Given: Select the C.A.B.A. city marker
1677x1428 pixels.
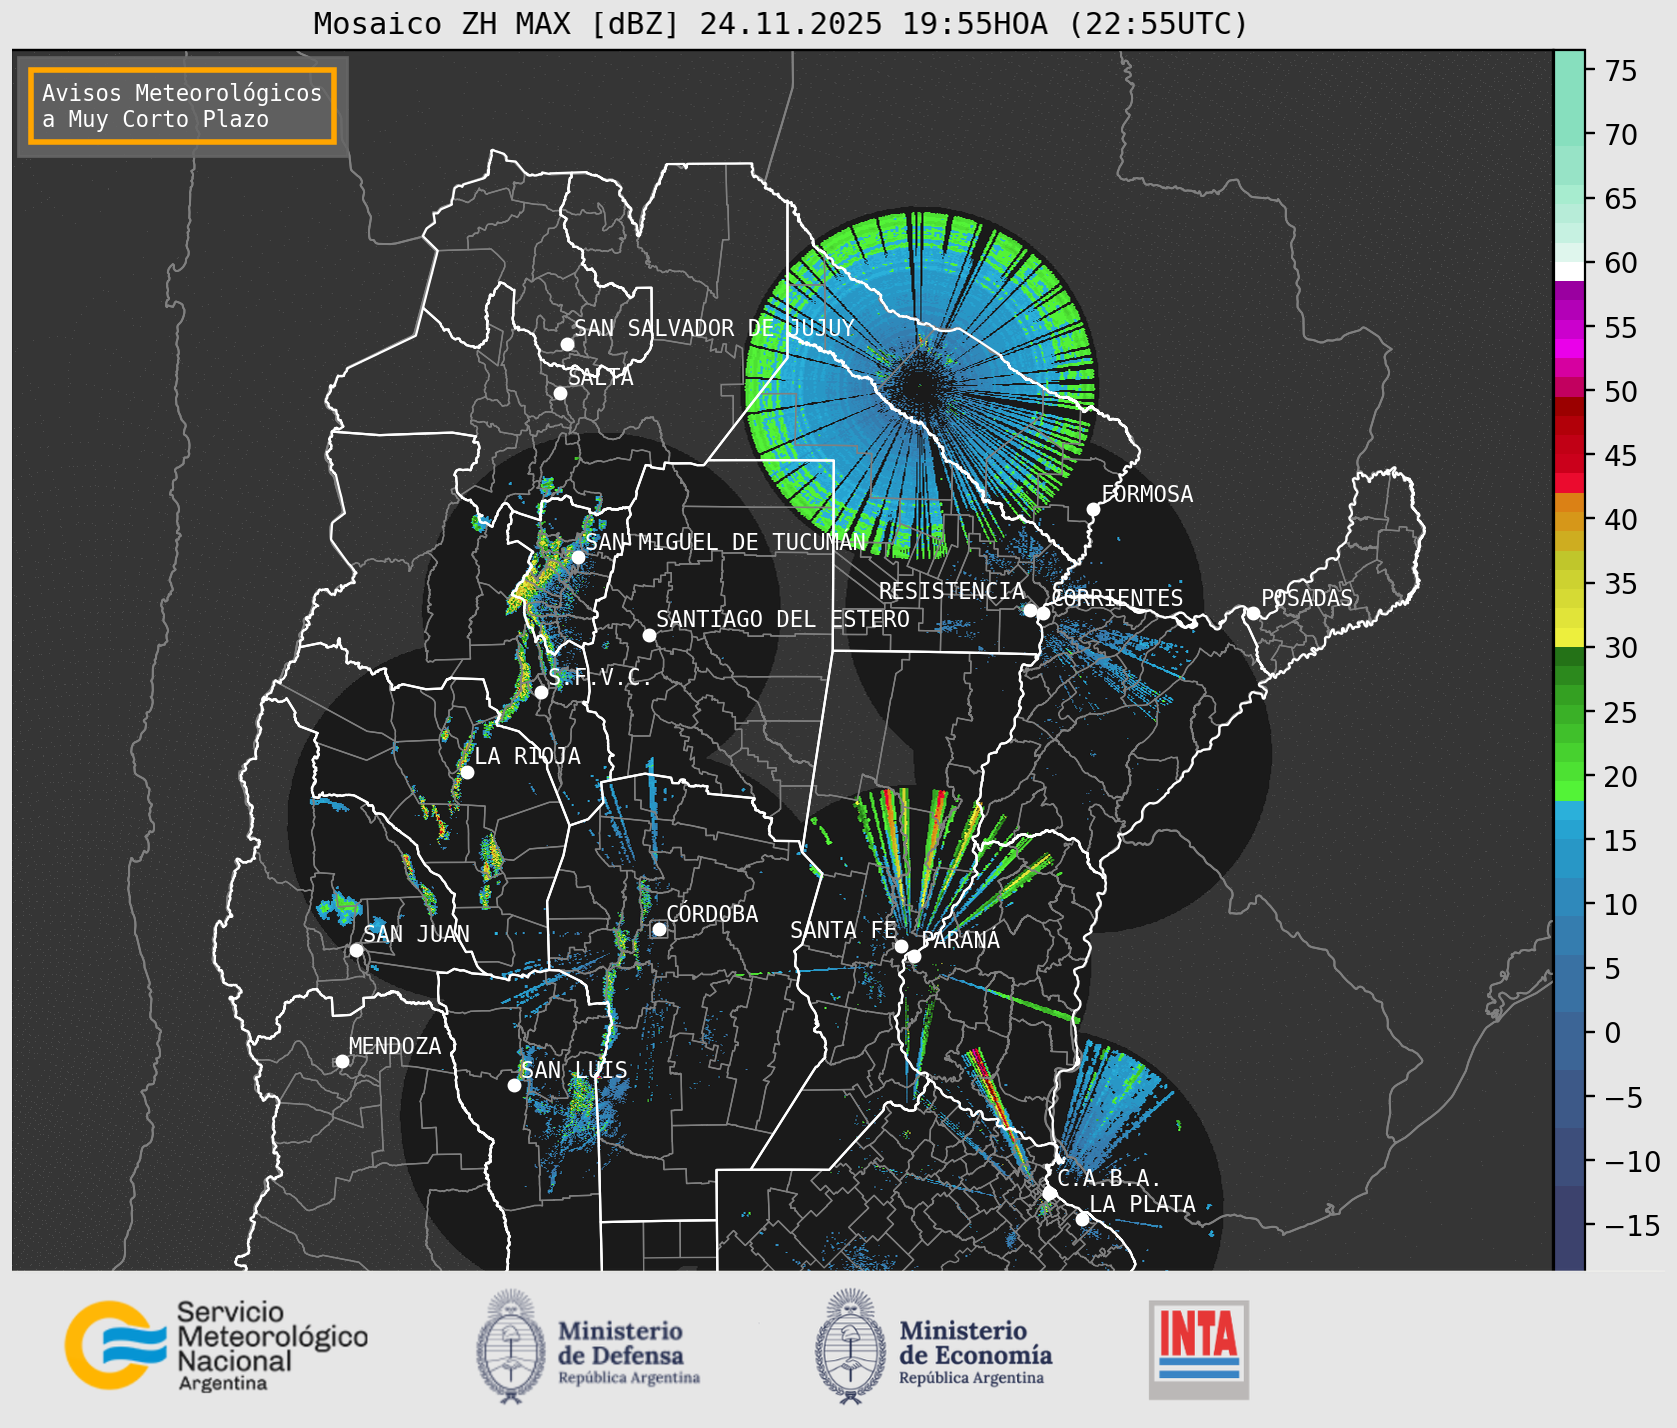Looking at the screenshot, I should [x=1049, y=1193].
